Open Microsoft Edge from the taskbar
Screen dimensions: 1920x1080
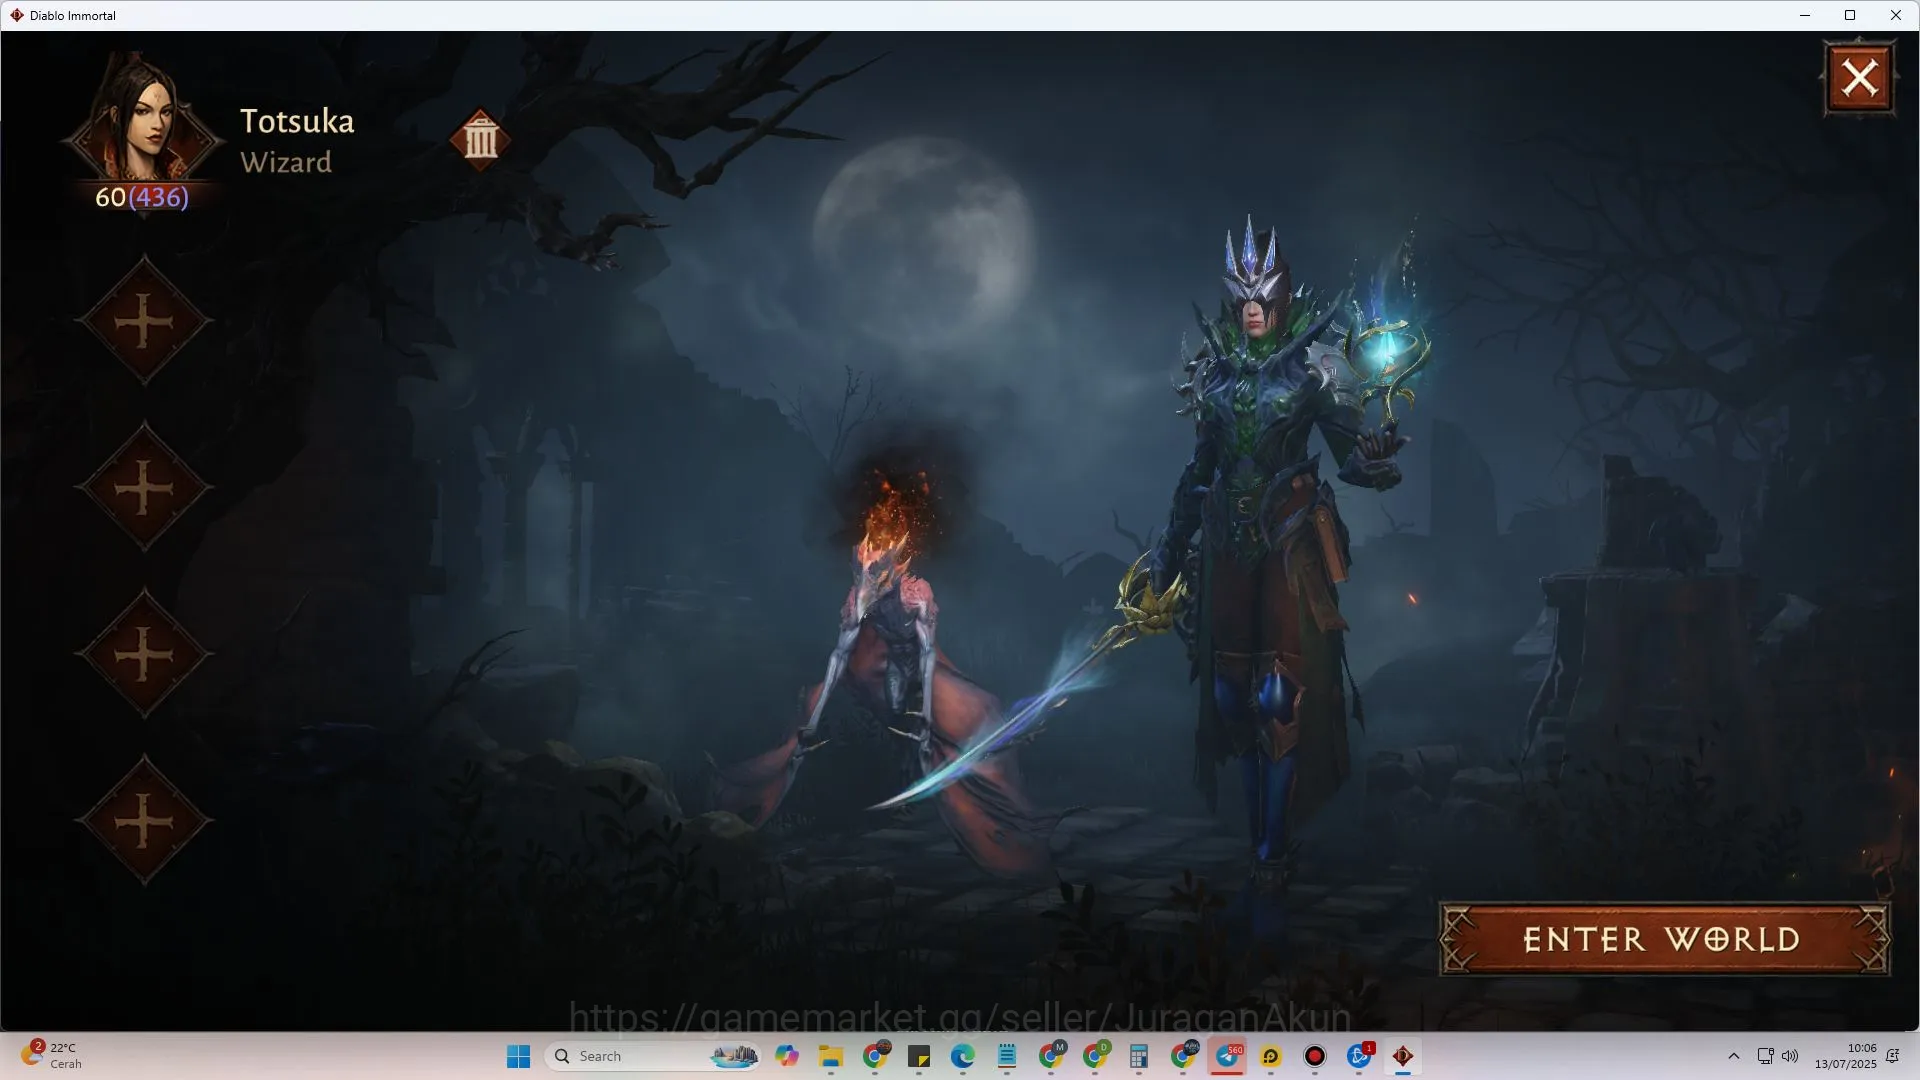point(963,1056)
